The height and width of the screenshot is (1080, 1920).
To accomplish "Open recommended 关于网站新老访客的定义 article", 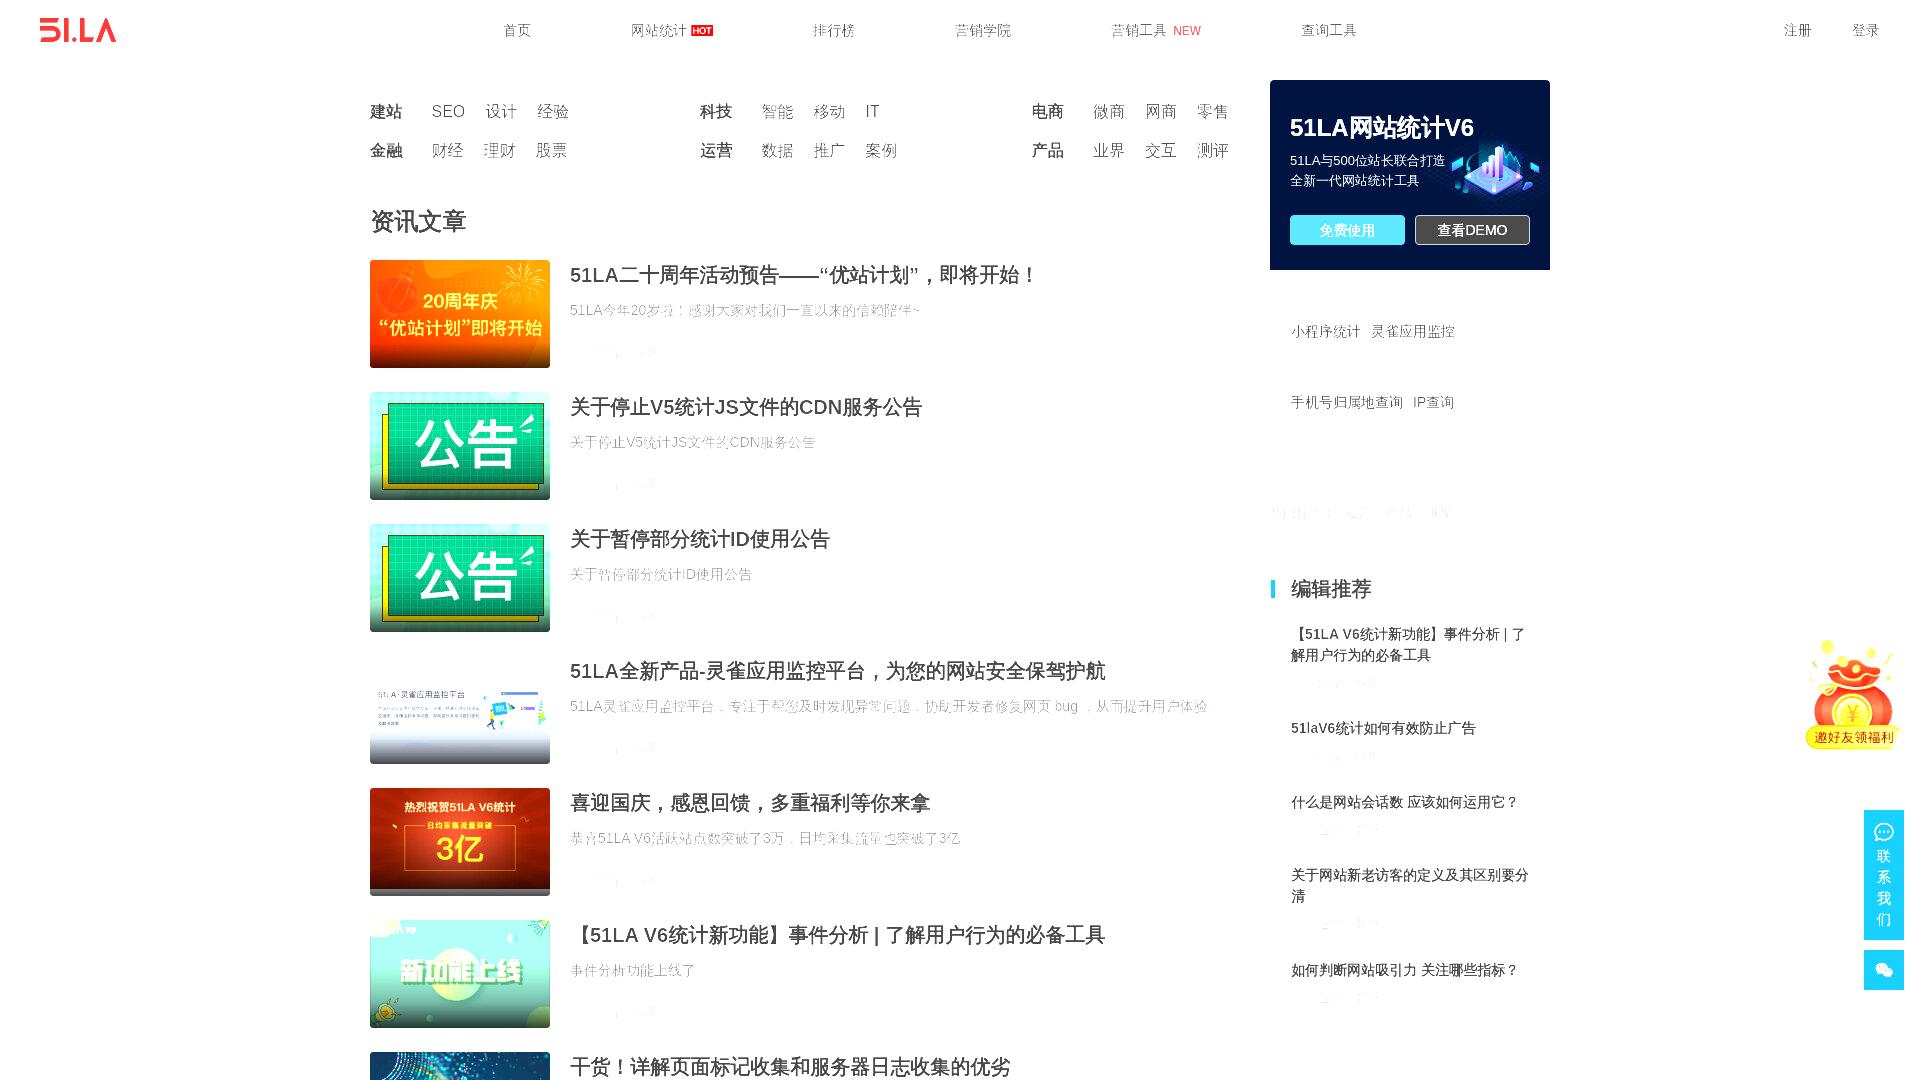I will (x=1409, y=886).
